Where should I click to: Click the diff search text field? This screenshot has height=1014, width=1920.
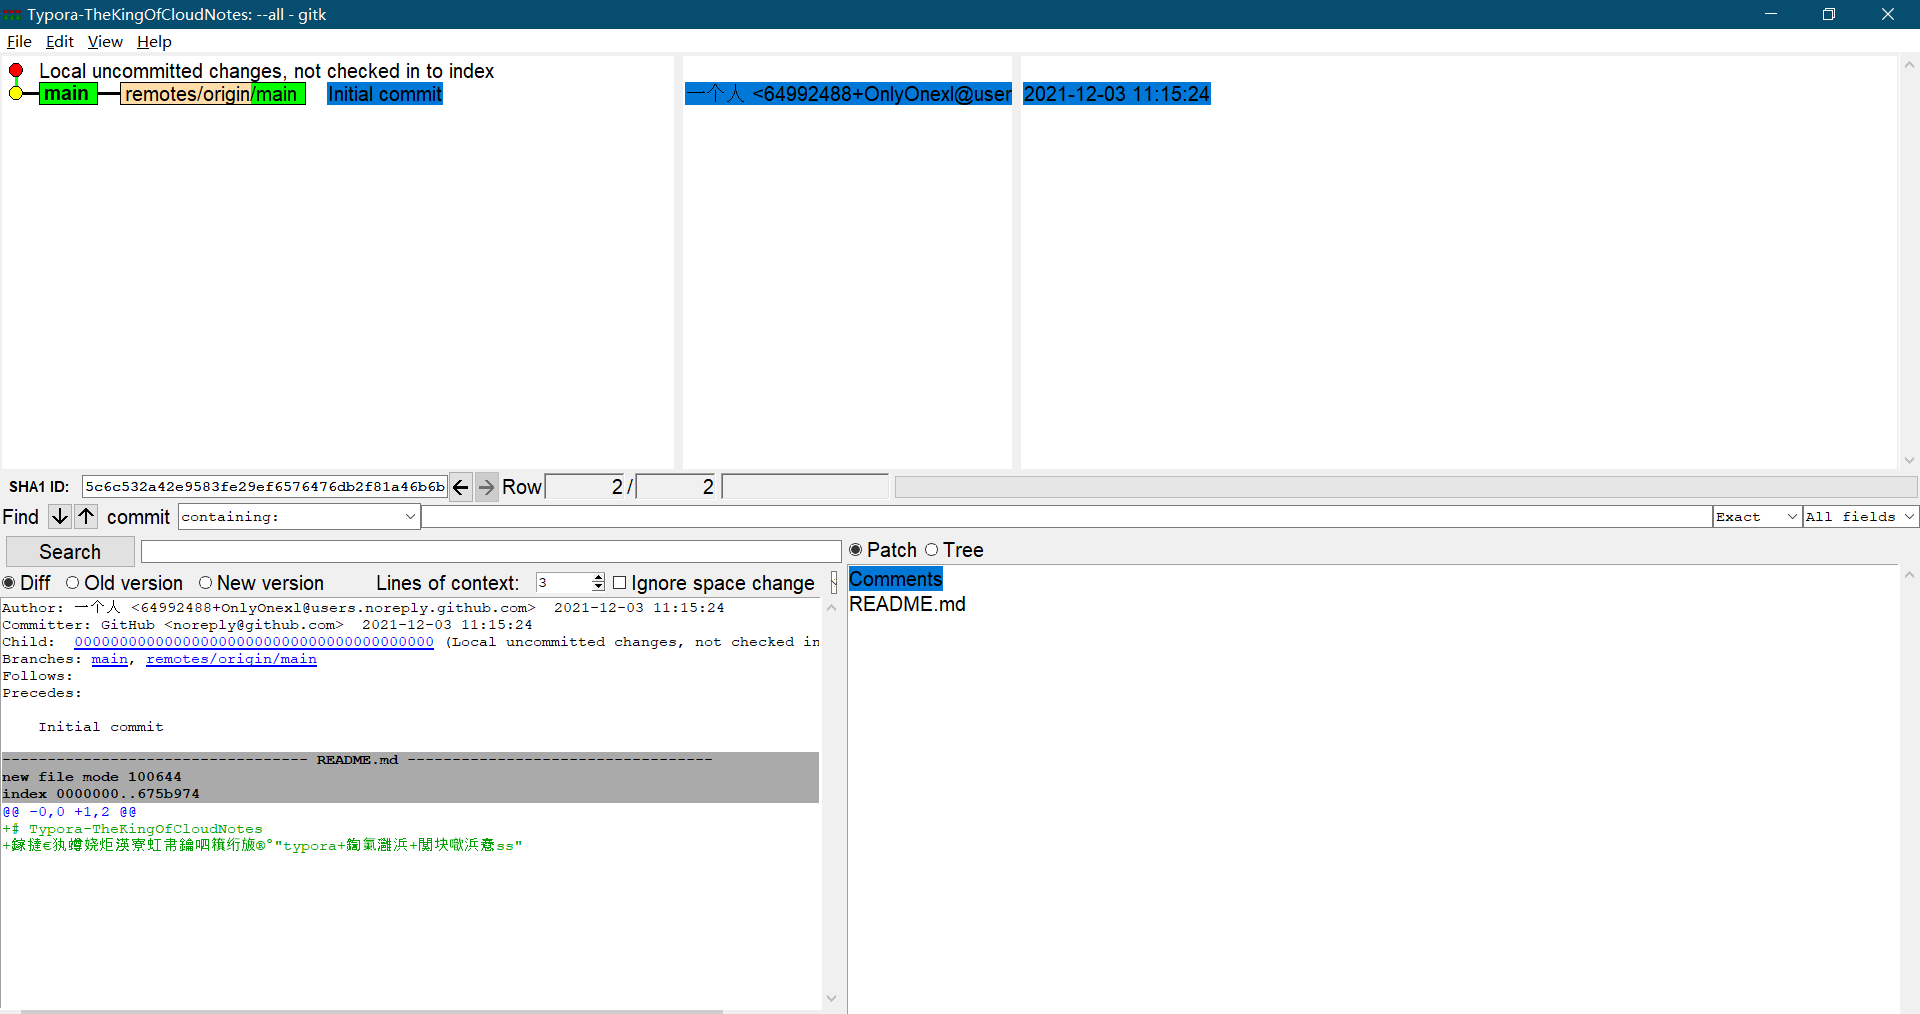(491, 552)
